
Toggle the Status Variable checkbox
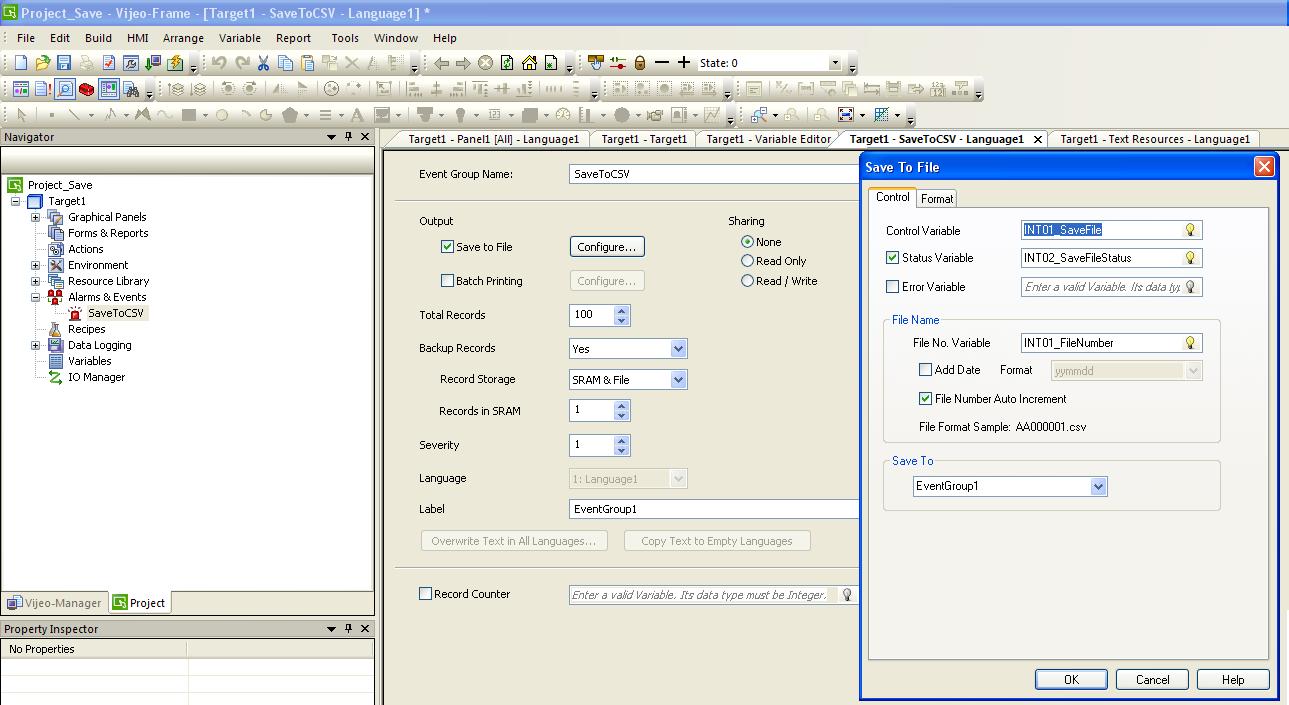click(892, 258)
